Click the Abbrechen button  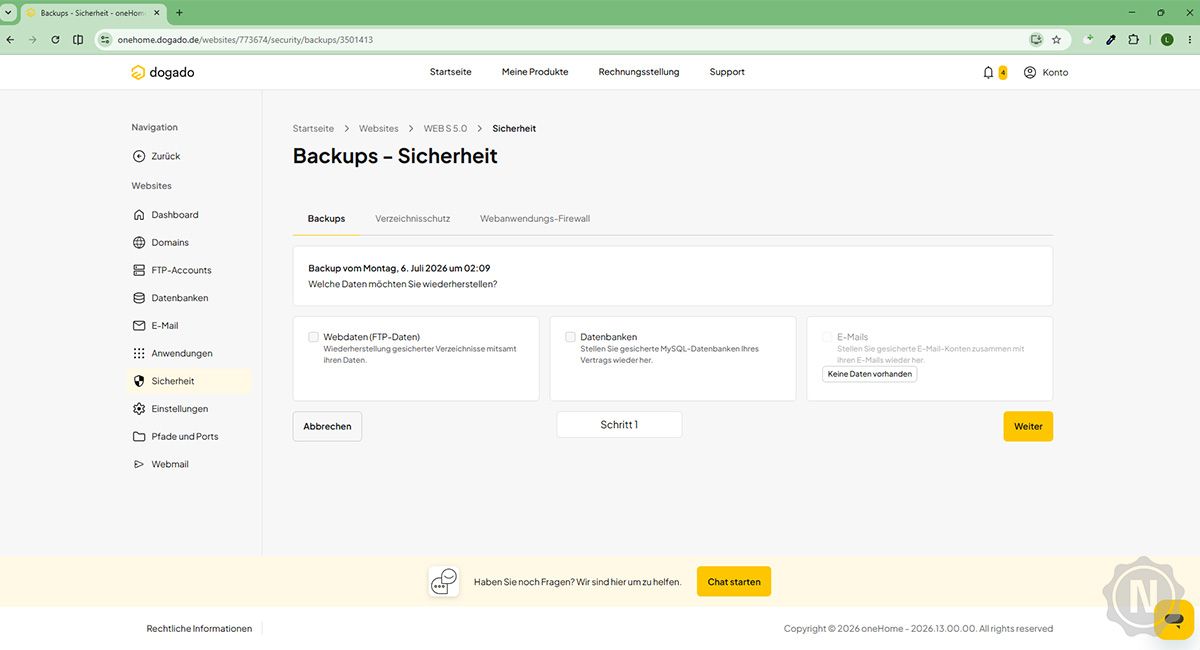click(327, 426)
